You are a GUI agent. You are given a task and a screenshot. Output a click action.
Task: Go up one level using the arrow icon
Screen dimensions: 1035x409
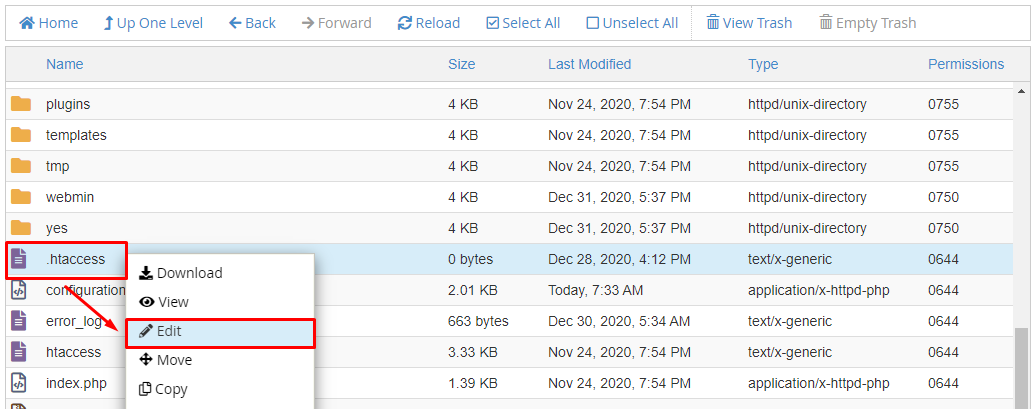(108, 23)
